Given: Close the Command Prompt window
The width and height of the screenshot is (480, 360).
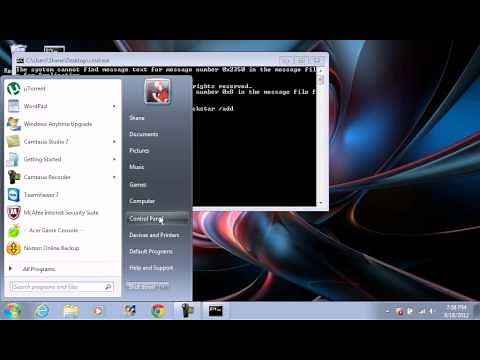Looking at the screenshot, I should (x=316, y=60).
